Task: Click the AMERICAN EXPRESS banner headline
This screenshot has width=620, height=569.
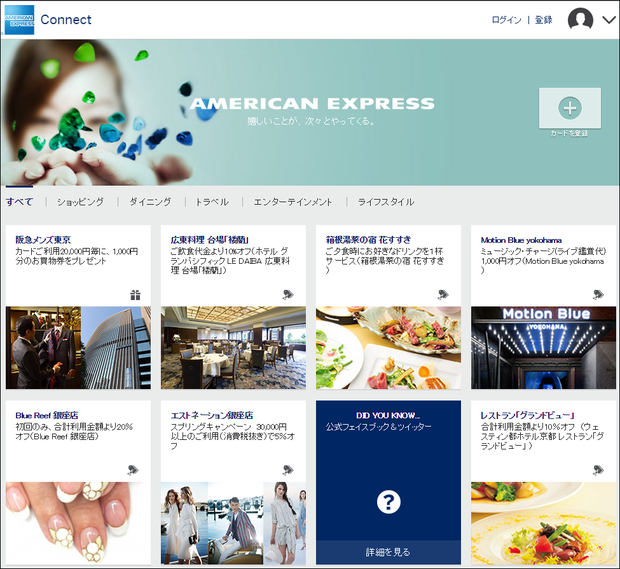Action: [312, 104]
